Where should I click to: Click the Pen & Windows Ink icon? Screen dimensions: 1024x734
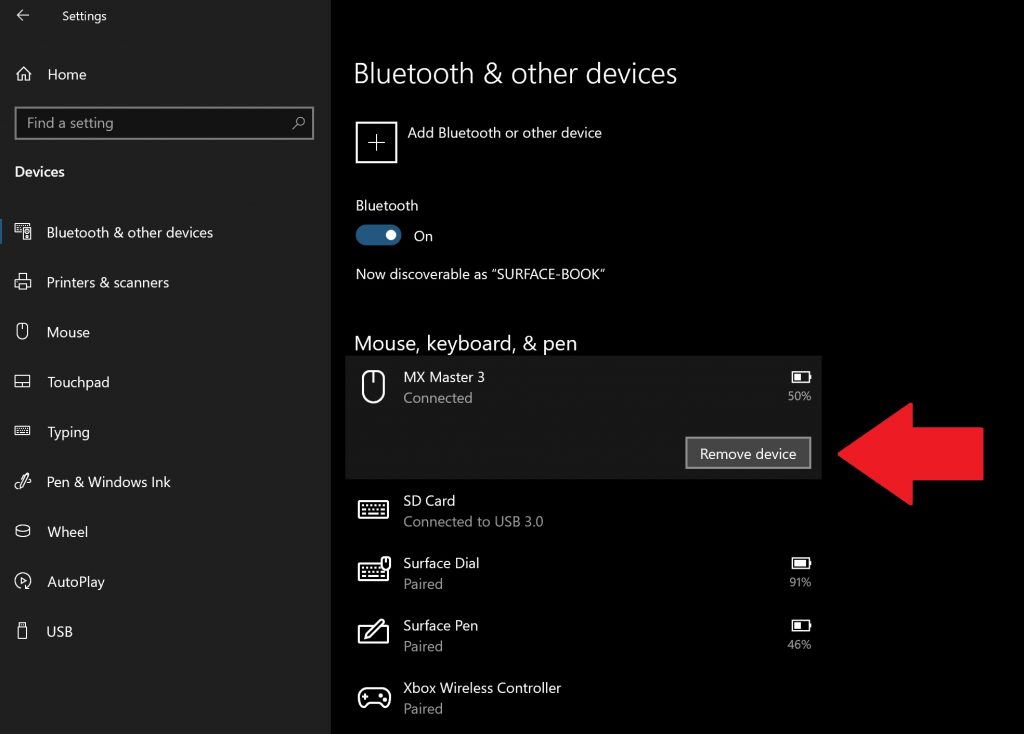coord(23,481)
